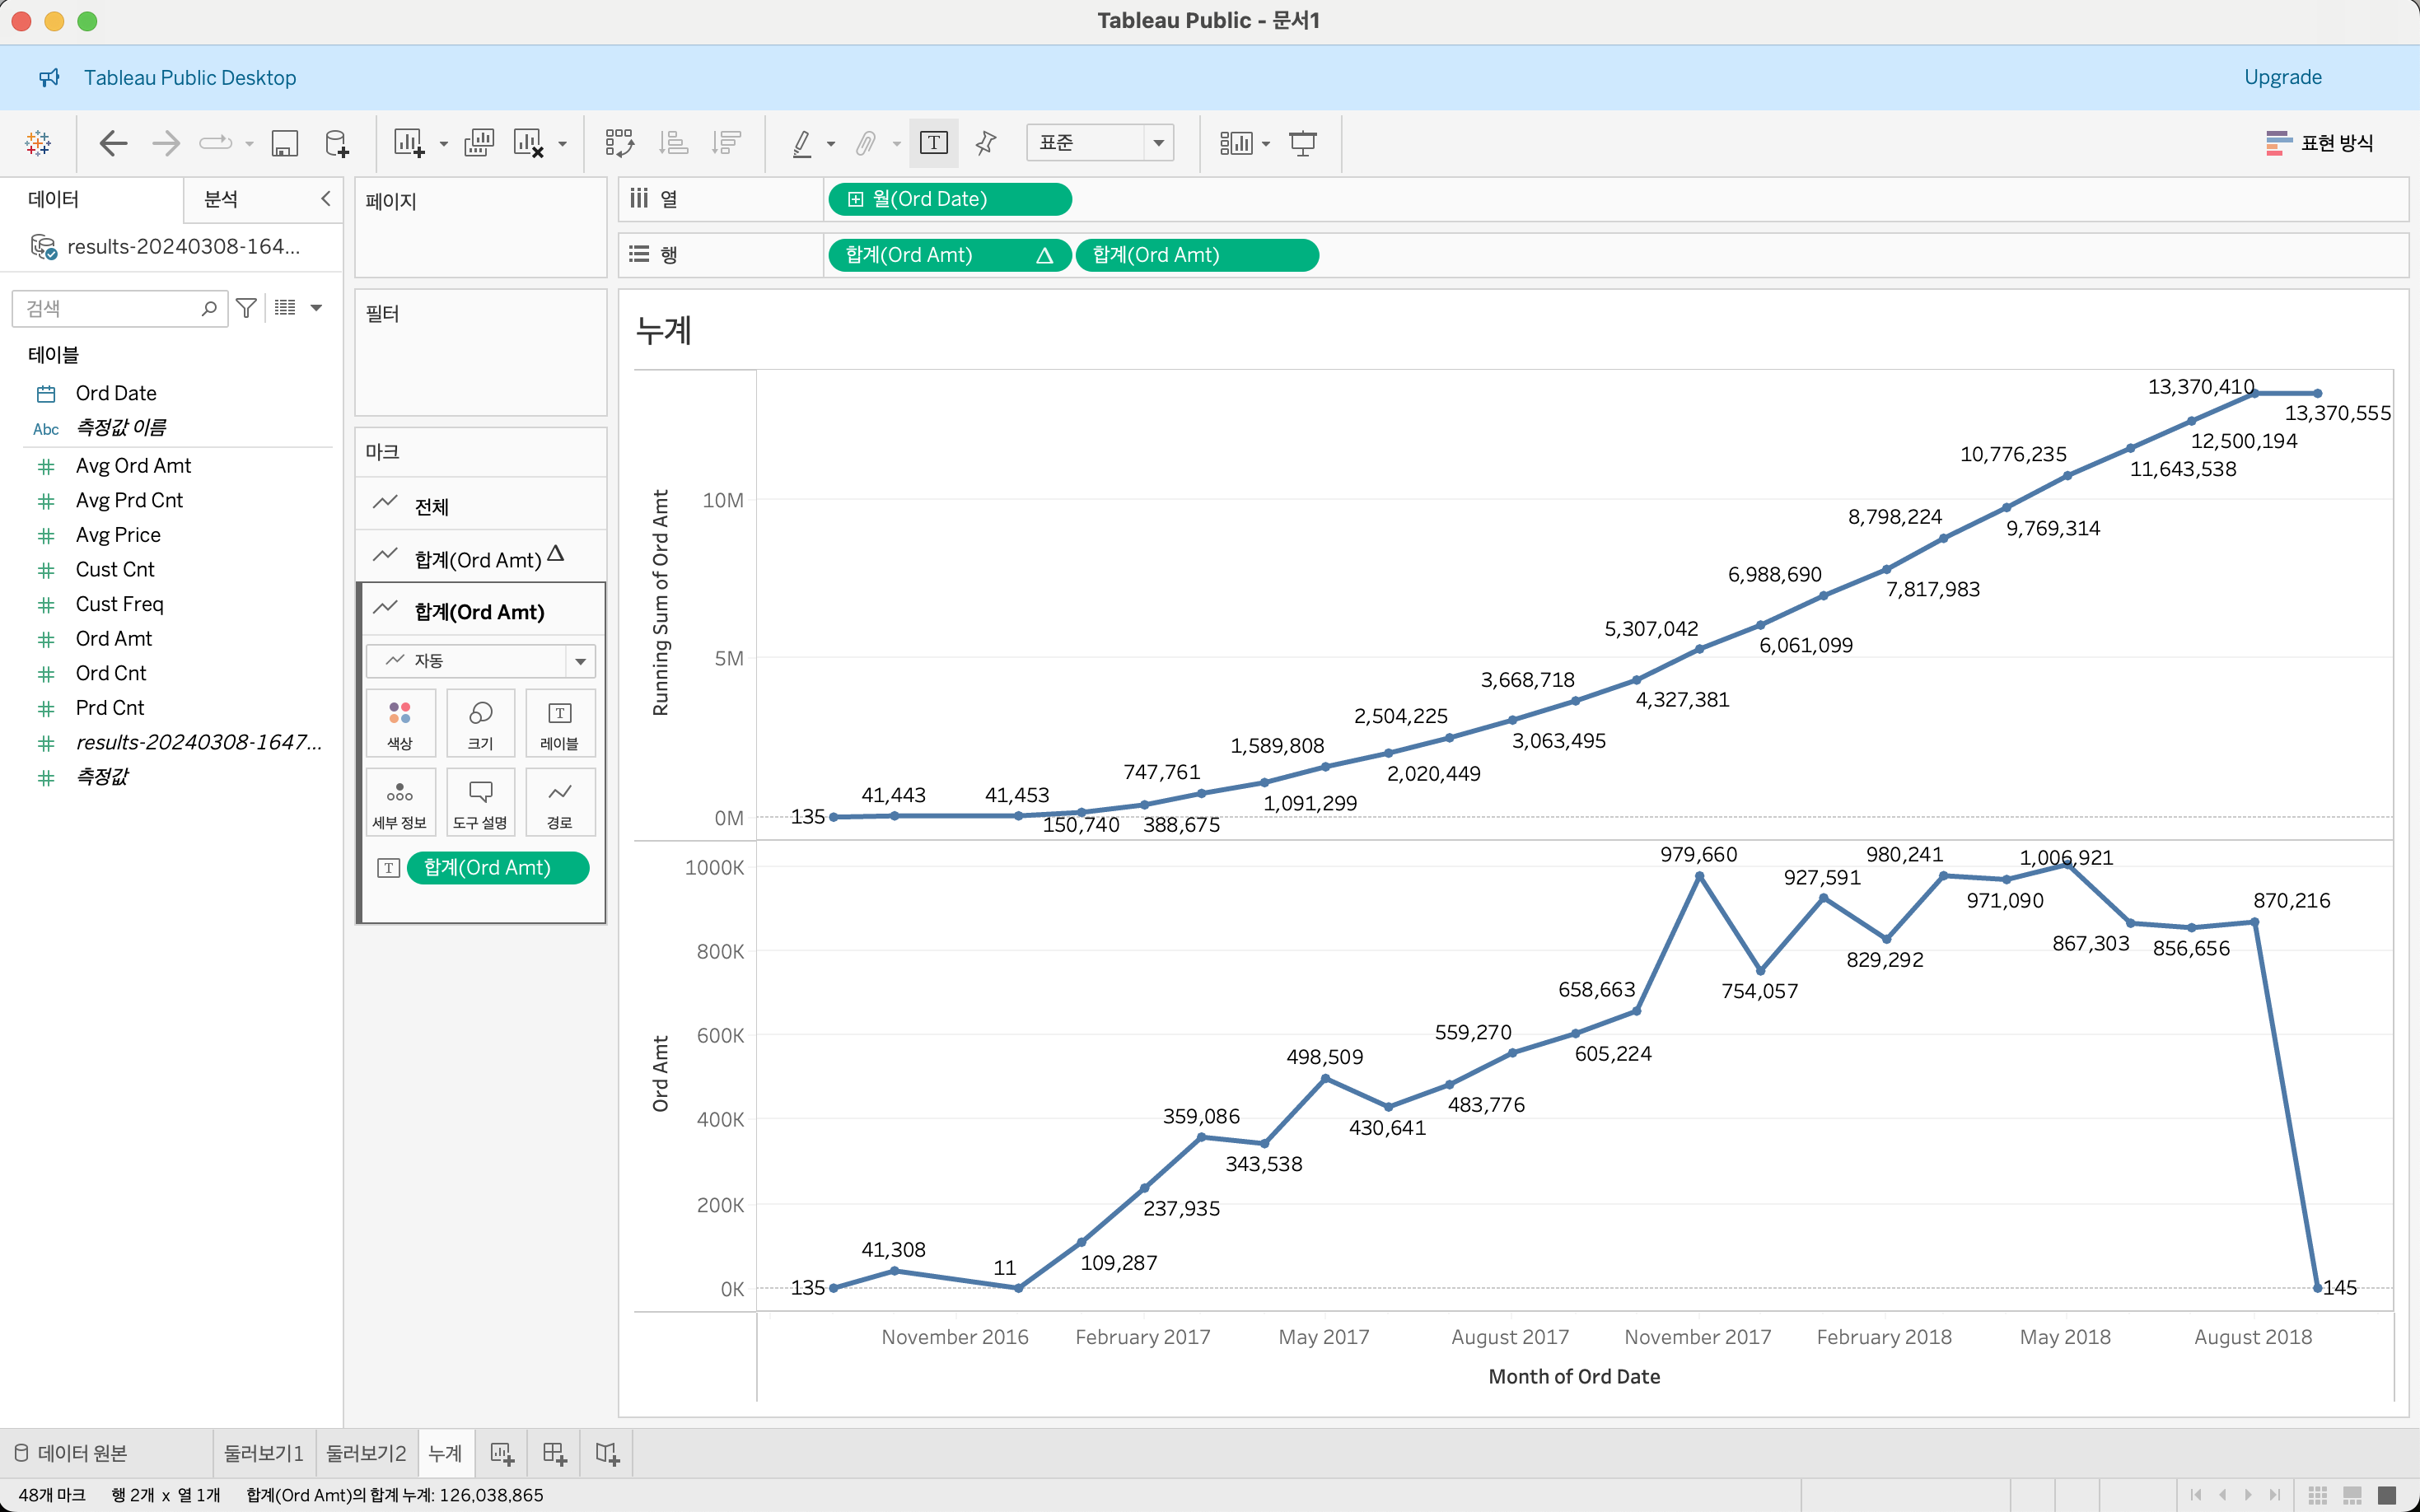2420x1512 pixels.
Task: Expand the 월(Ord Date) pill
Action: [x=856, y=199]
